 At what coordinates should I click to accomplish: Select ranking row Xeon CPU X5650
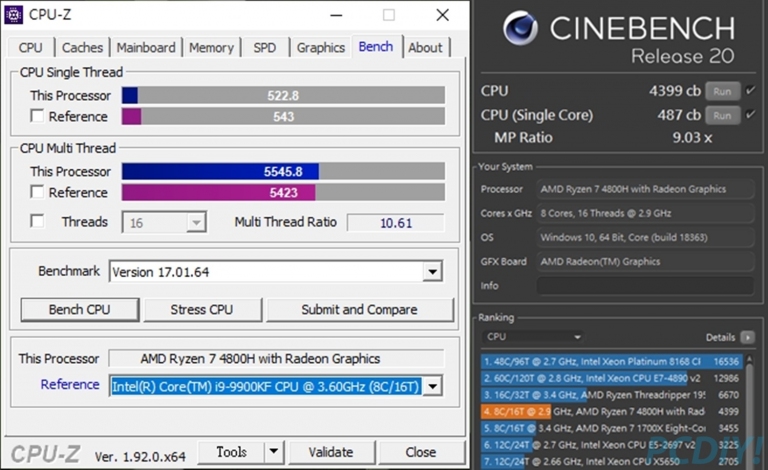click(611, 461)
